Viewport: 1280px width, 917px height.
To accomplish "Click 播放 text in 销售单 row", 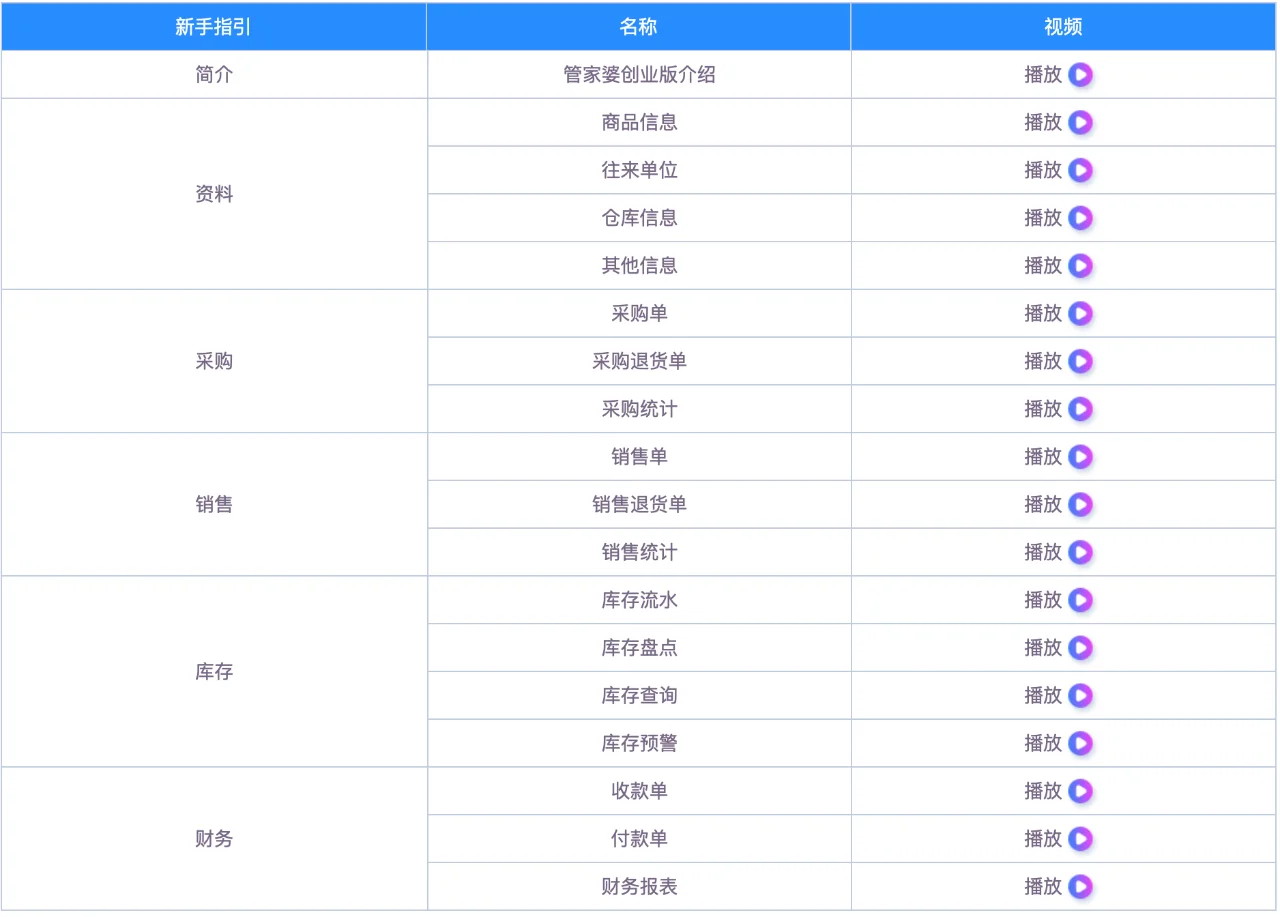I will pos(1043,457).
